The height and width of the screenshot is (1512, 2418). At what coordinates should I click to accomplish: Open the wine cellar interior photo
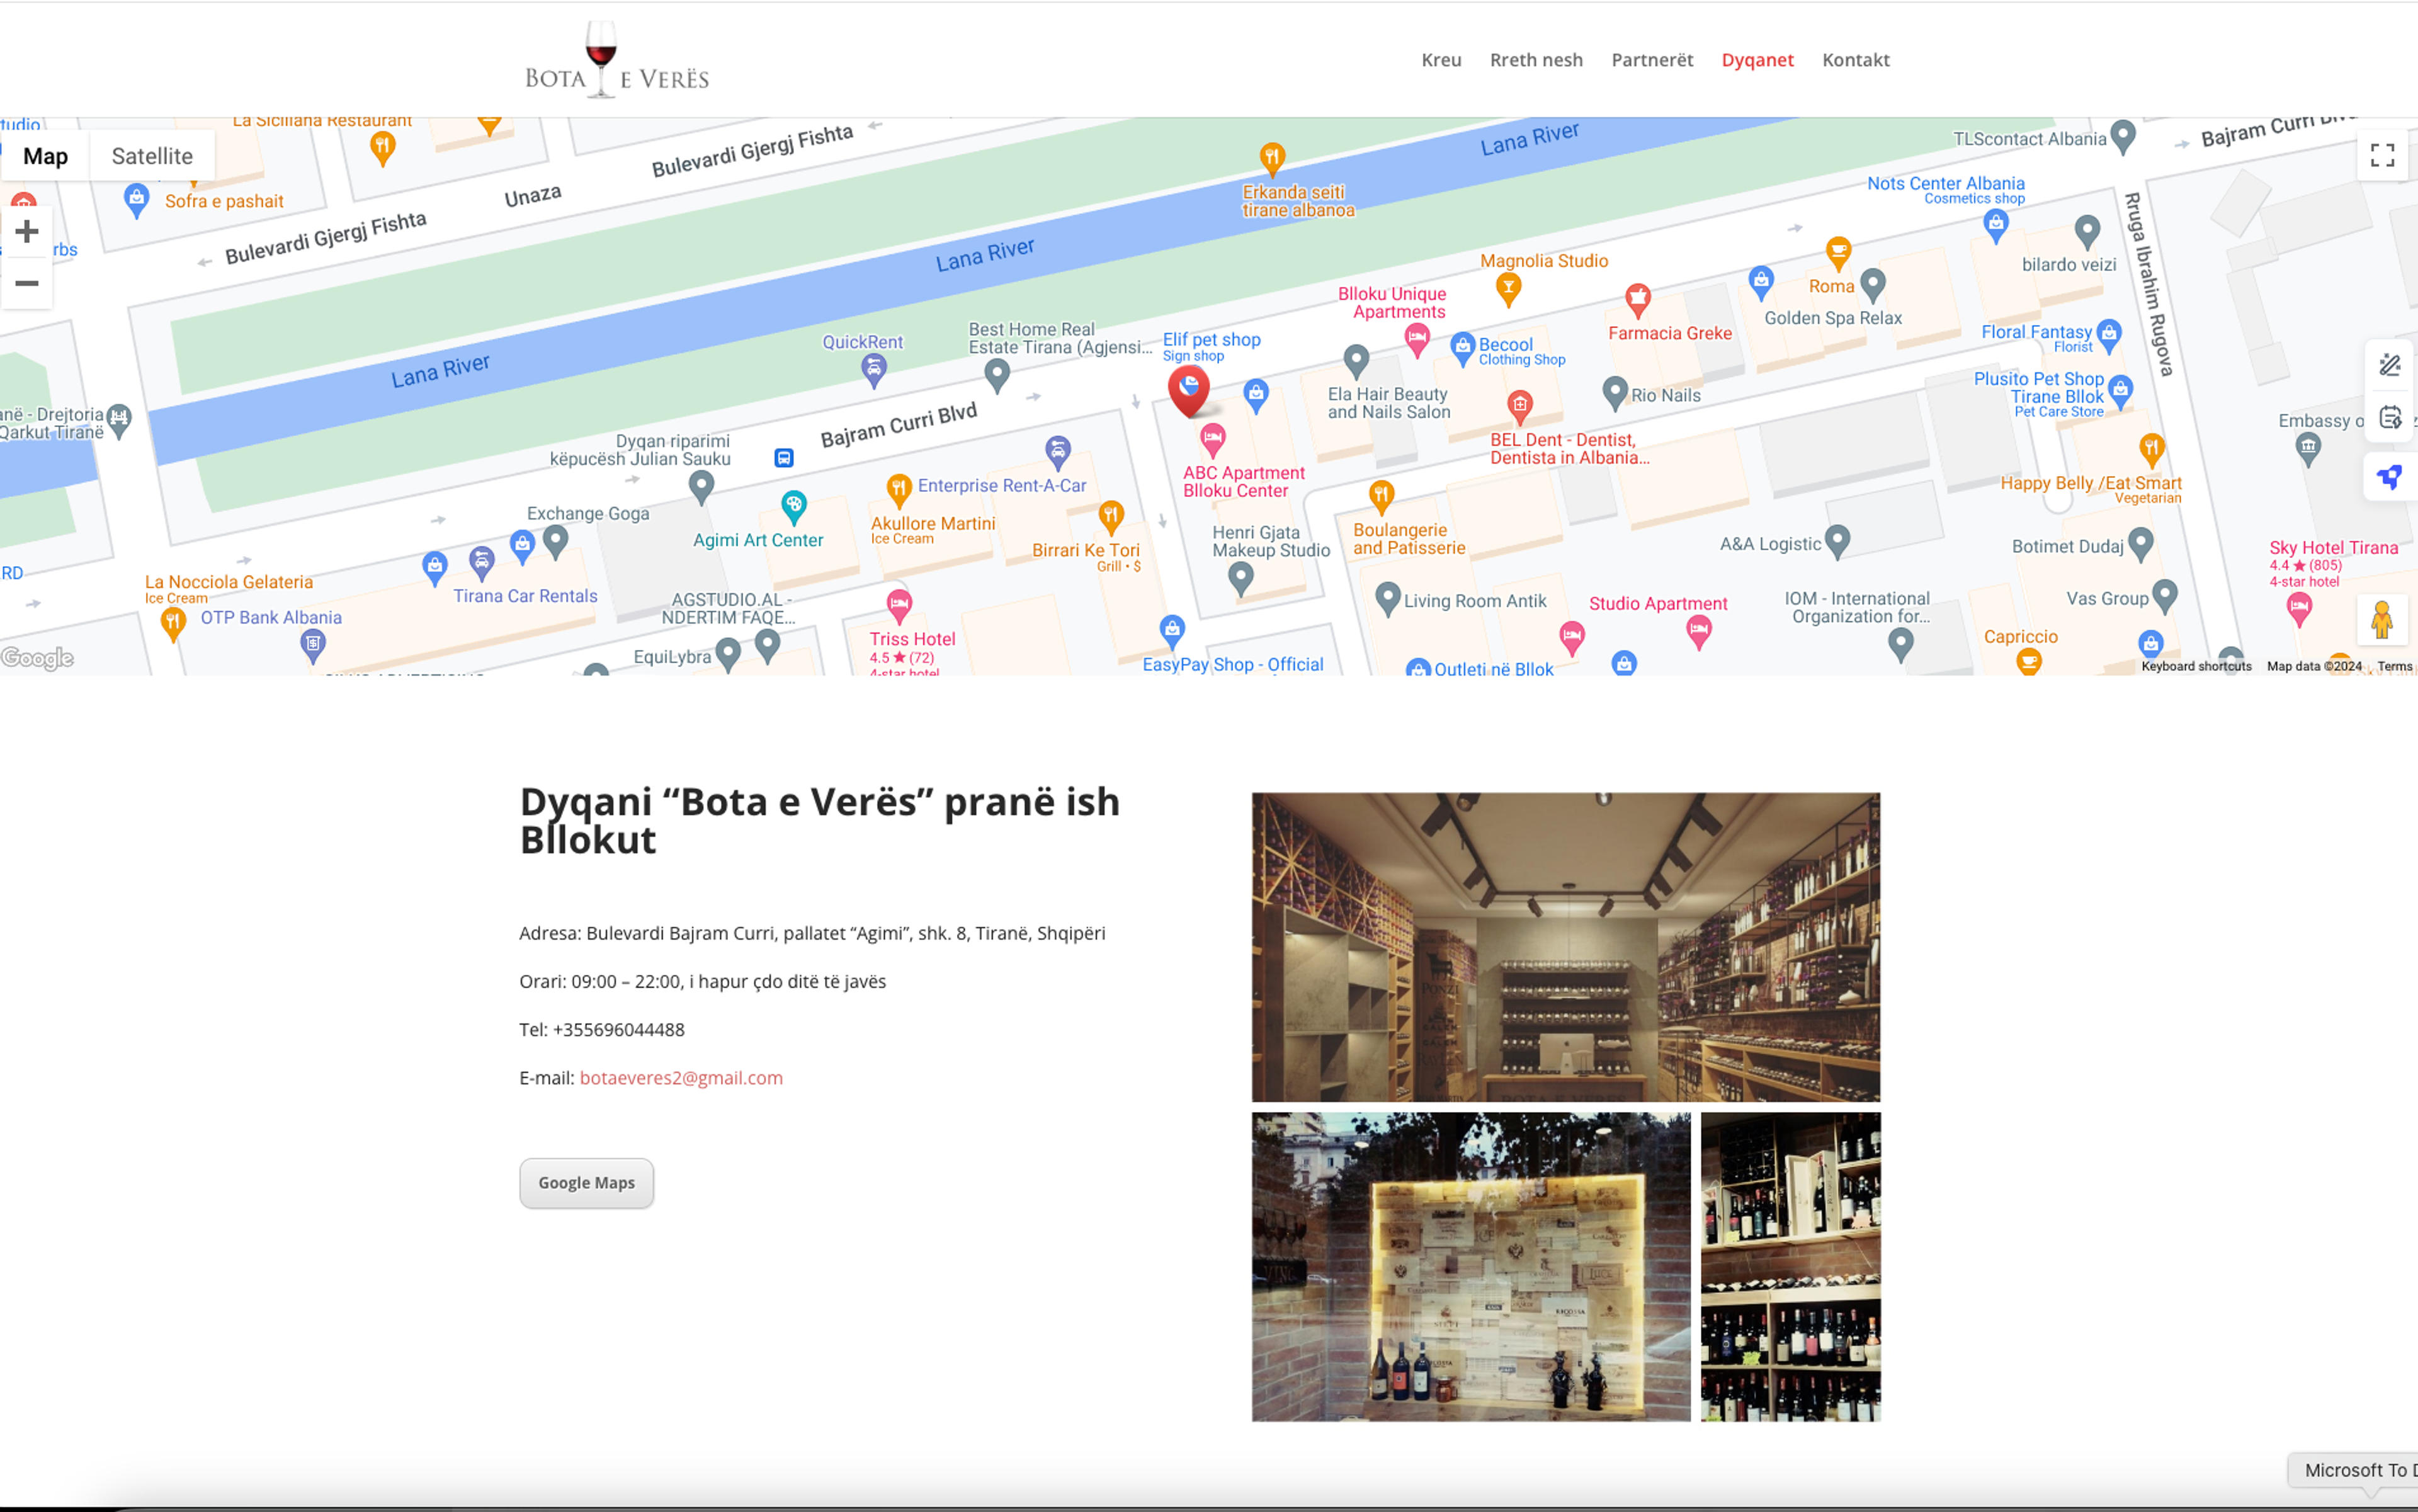[1565, 947]
